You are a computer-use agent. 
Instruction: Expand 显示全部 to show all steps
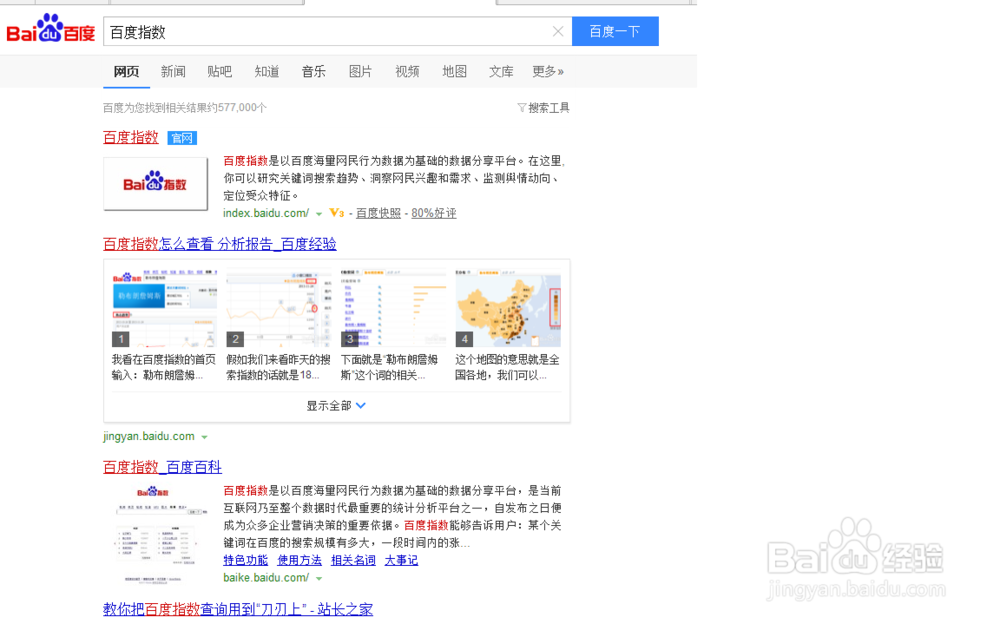coord(336,406)
